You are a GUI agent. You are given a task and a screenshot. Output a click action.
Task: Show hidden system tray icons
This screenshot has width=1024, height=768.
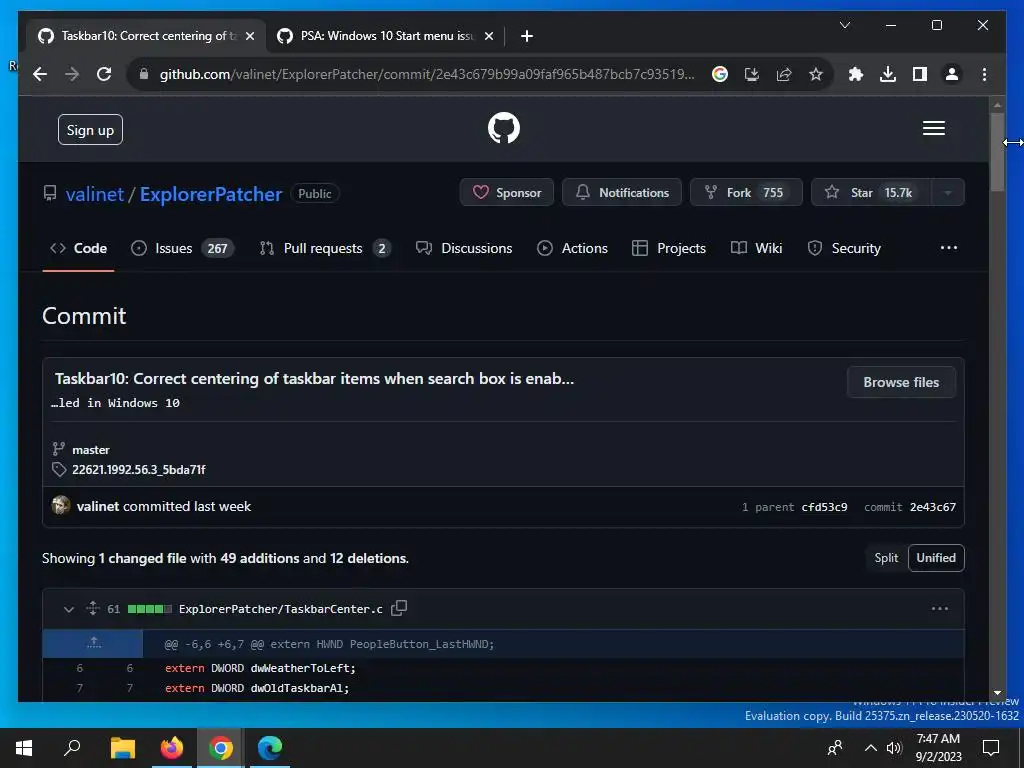(871, 748)
